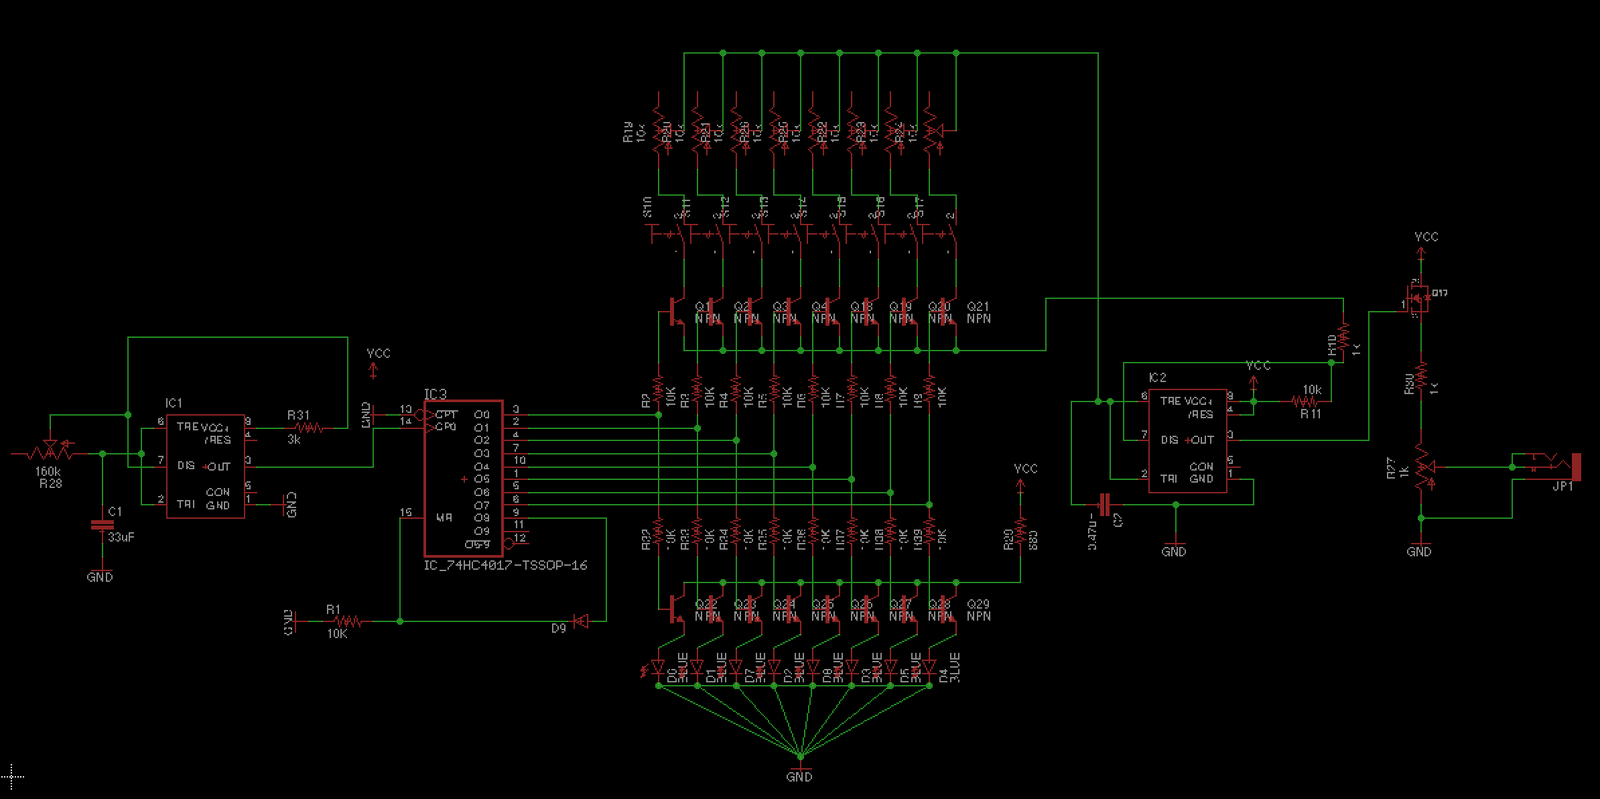Image resolution: width=1600 pixels, height=799 pixels.
Task: Click the OUT pin label on IC1
Action: (x=219, y=467)
